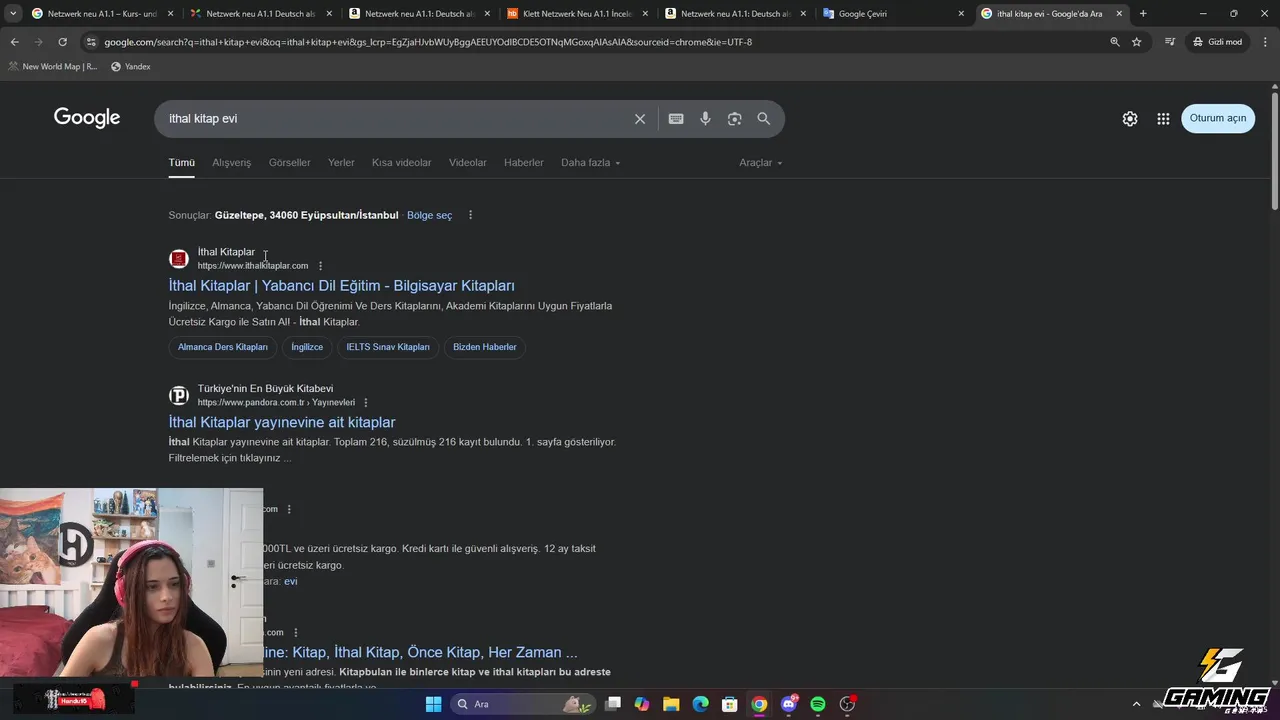Open the tab search chevron
Image resolution: width=1280 pixels, height=720 pixels.
point(13,14)
